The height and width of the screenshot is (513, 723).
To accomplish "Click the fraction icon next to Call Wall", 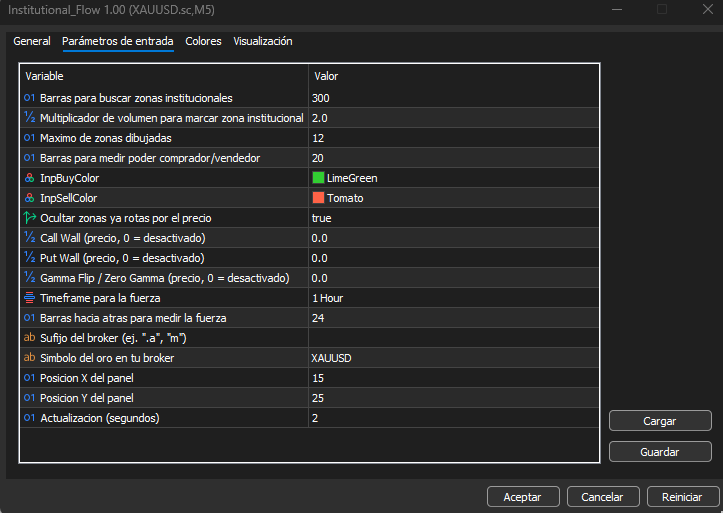I will click(x=30, y=237).
